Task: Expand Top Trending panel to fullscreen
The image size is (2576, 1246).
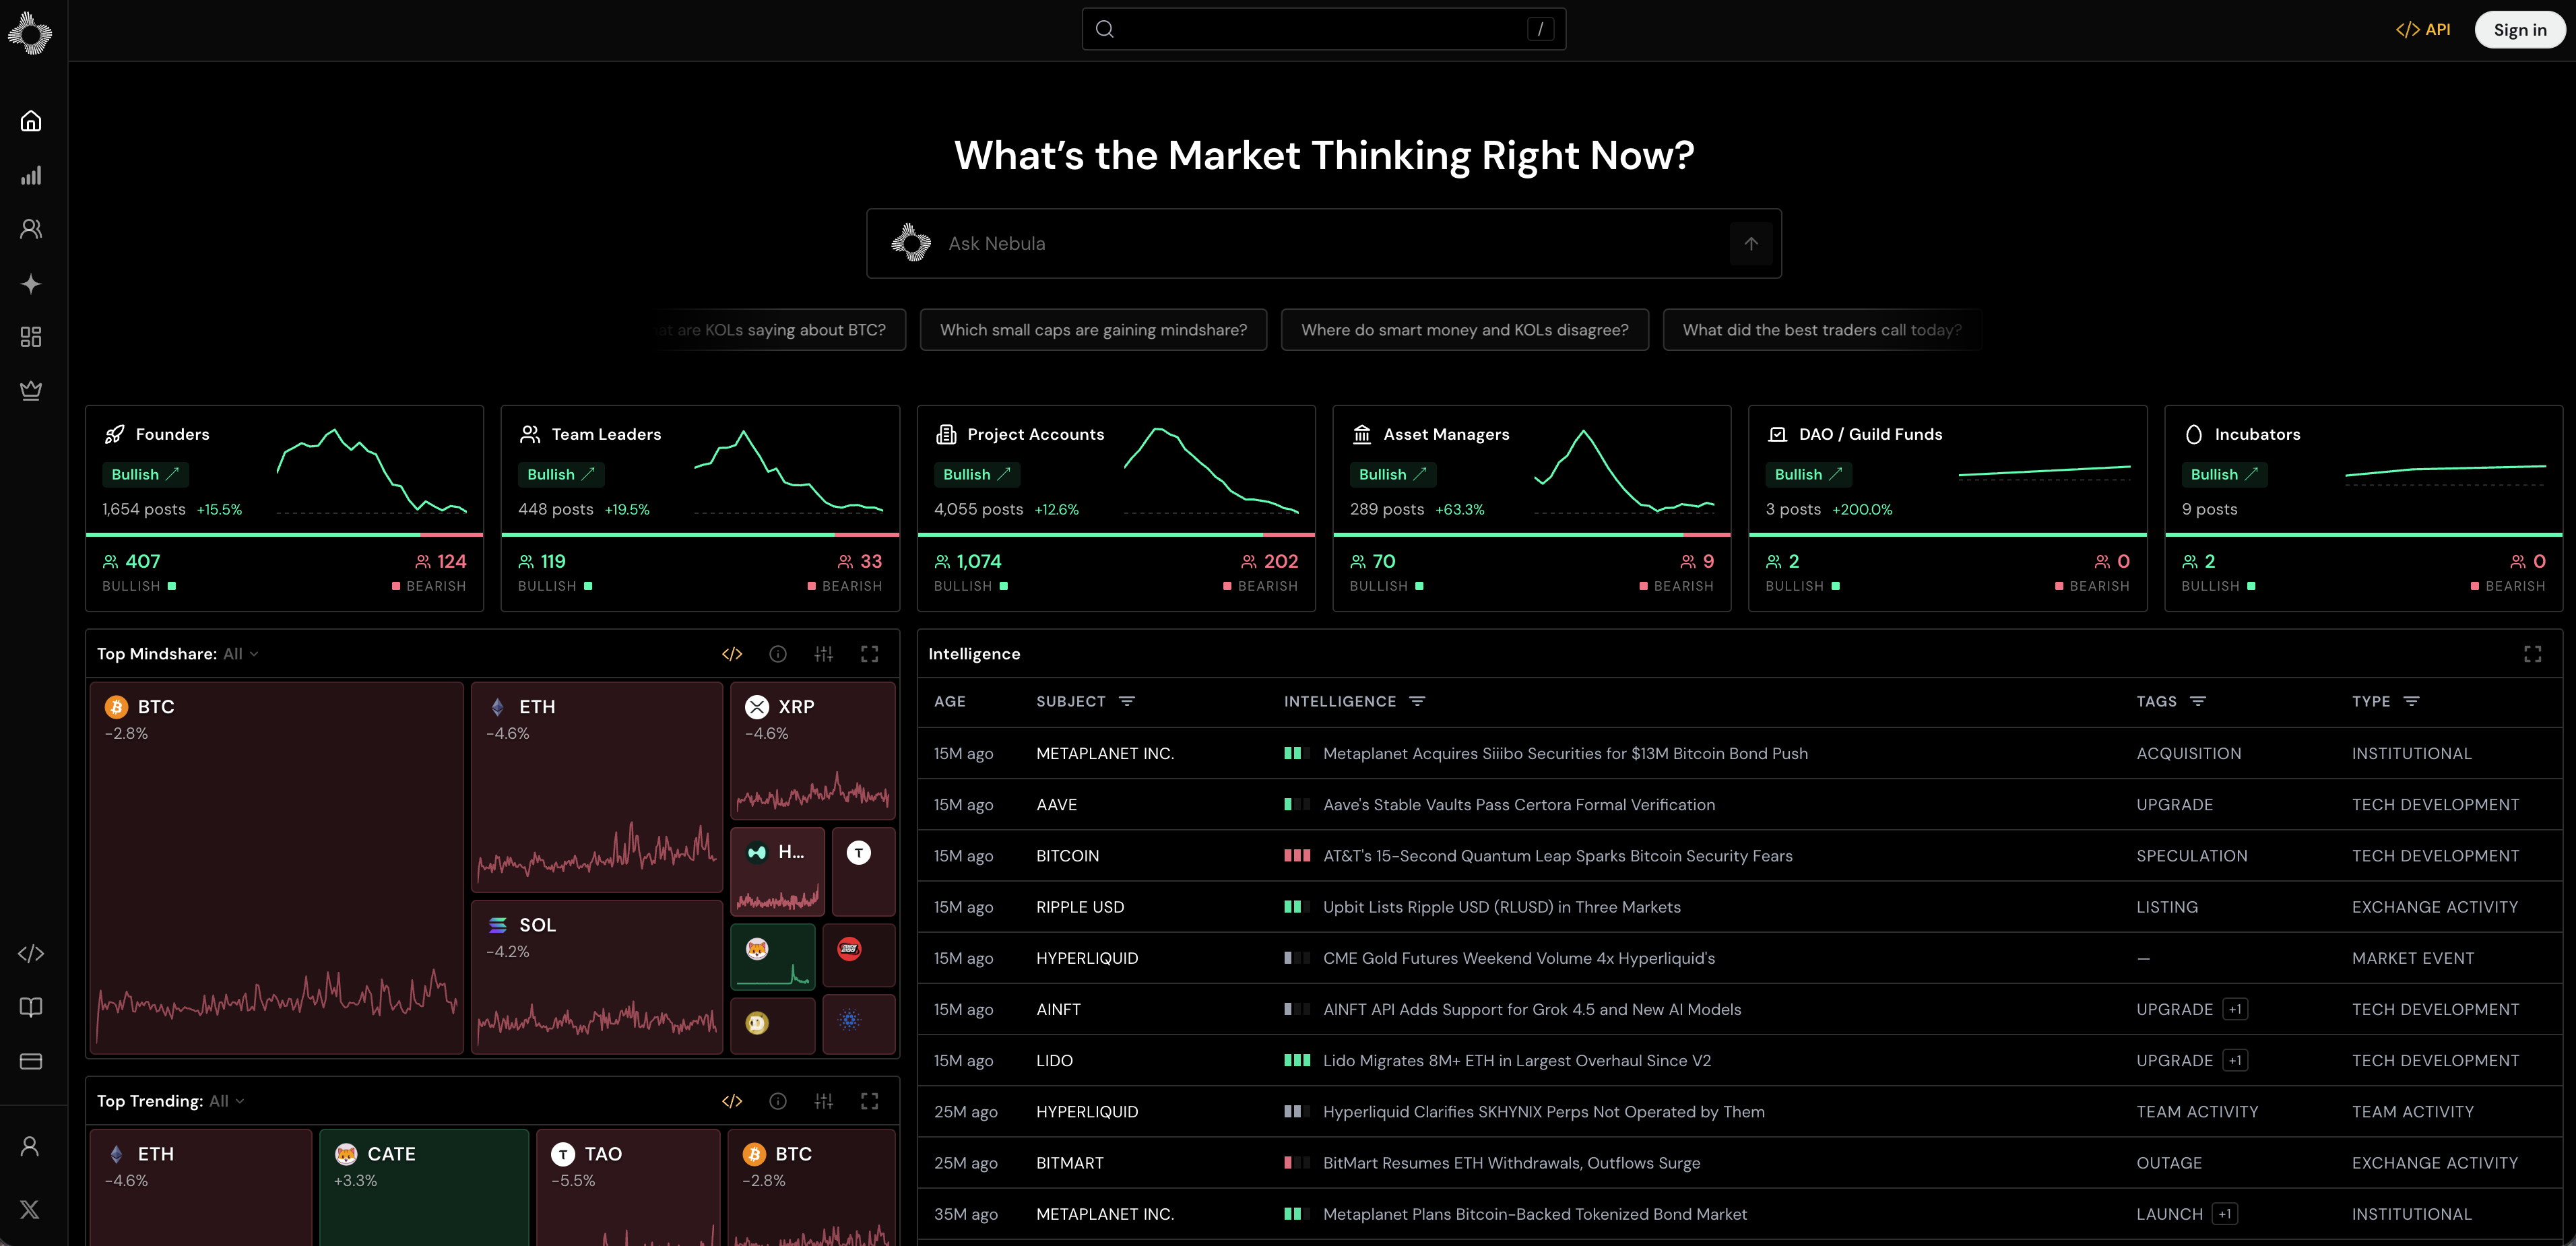Action: click(x=870, y=1101)
